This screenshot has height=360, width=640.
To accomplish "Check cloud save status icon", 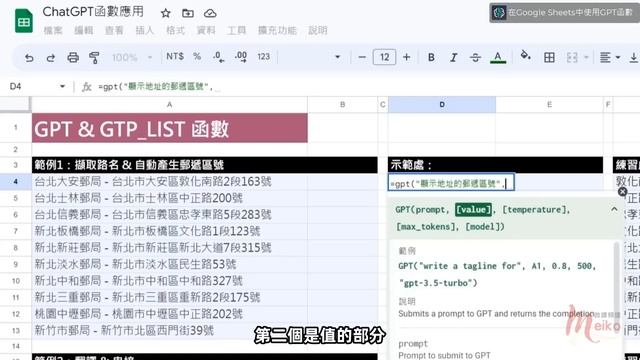I will point(210,13).
